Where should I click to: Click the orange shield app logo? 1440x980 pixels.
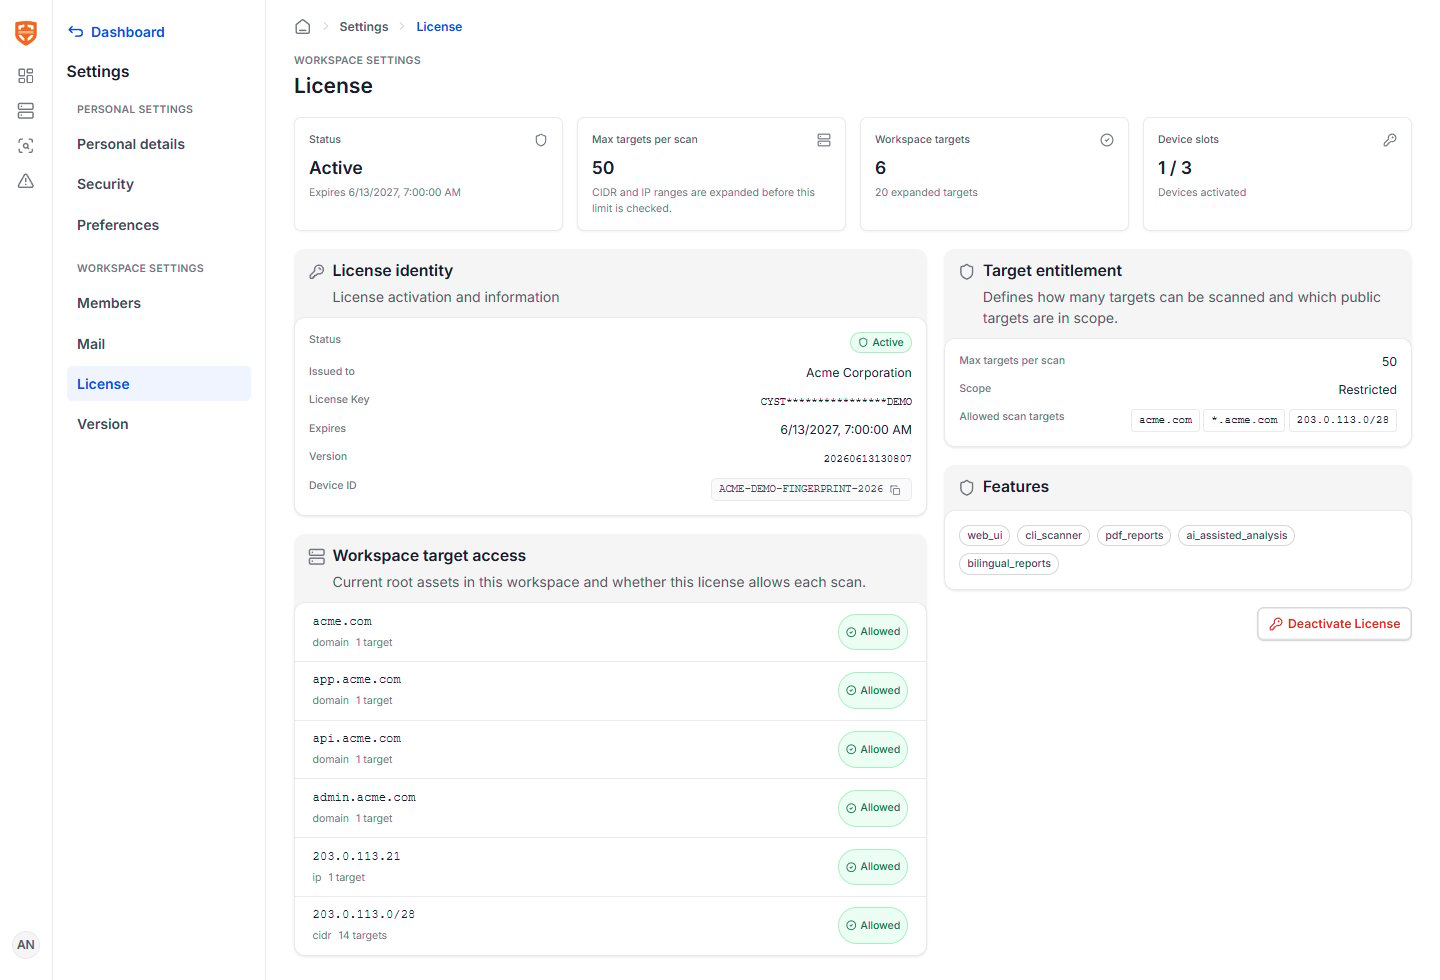[x=26, y=33]
